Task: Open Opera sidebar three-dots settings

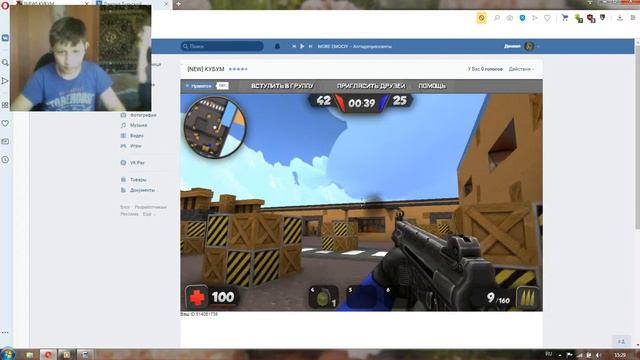Action: [5, 332]
